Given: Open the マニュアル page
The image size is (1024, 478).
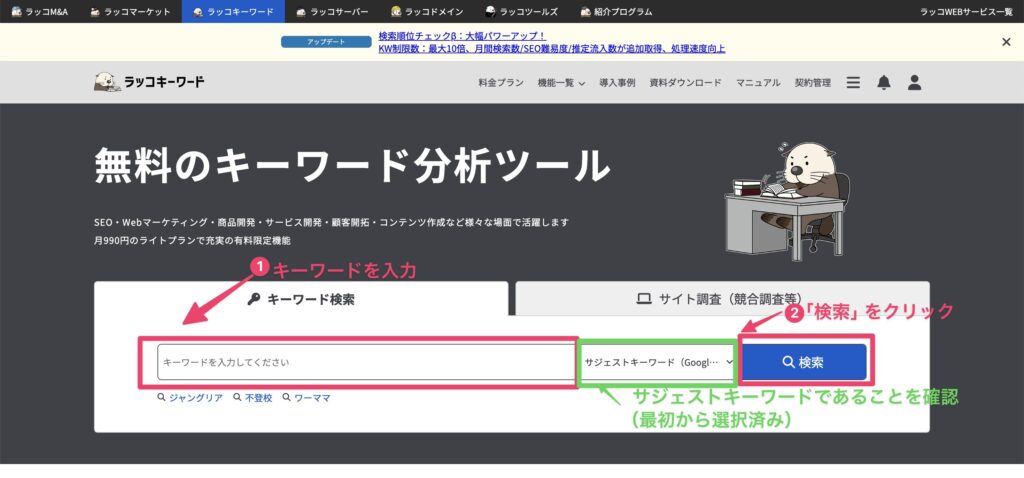Looking at the screenshot, I should [758, 83].
